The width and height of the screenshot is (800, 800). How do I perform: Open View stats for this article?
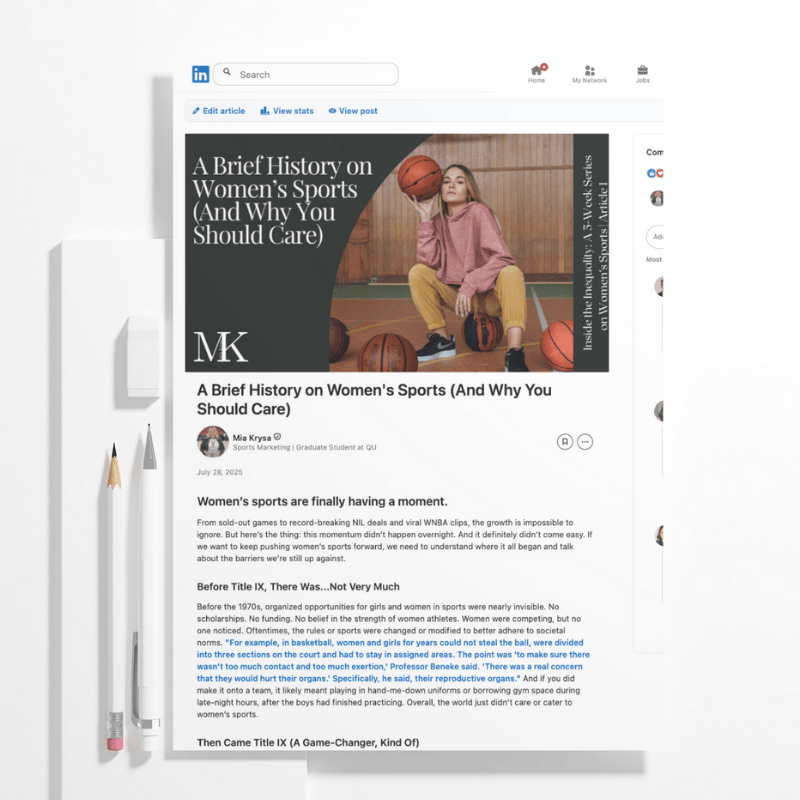(x=287, y=111)
